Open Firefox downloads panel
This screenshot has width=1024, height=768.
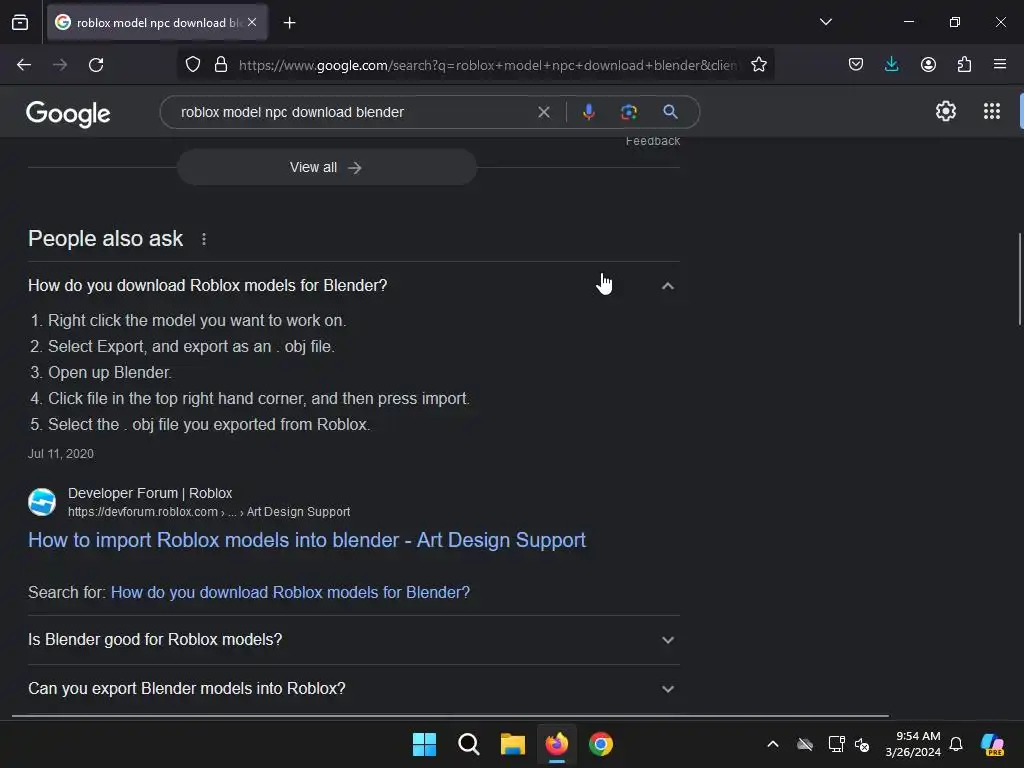coord(891,65)
